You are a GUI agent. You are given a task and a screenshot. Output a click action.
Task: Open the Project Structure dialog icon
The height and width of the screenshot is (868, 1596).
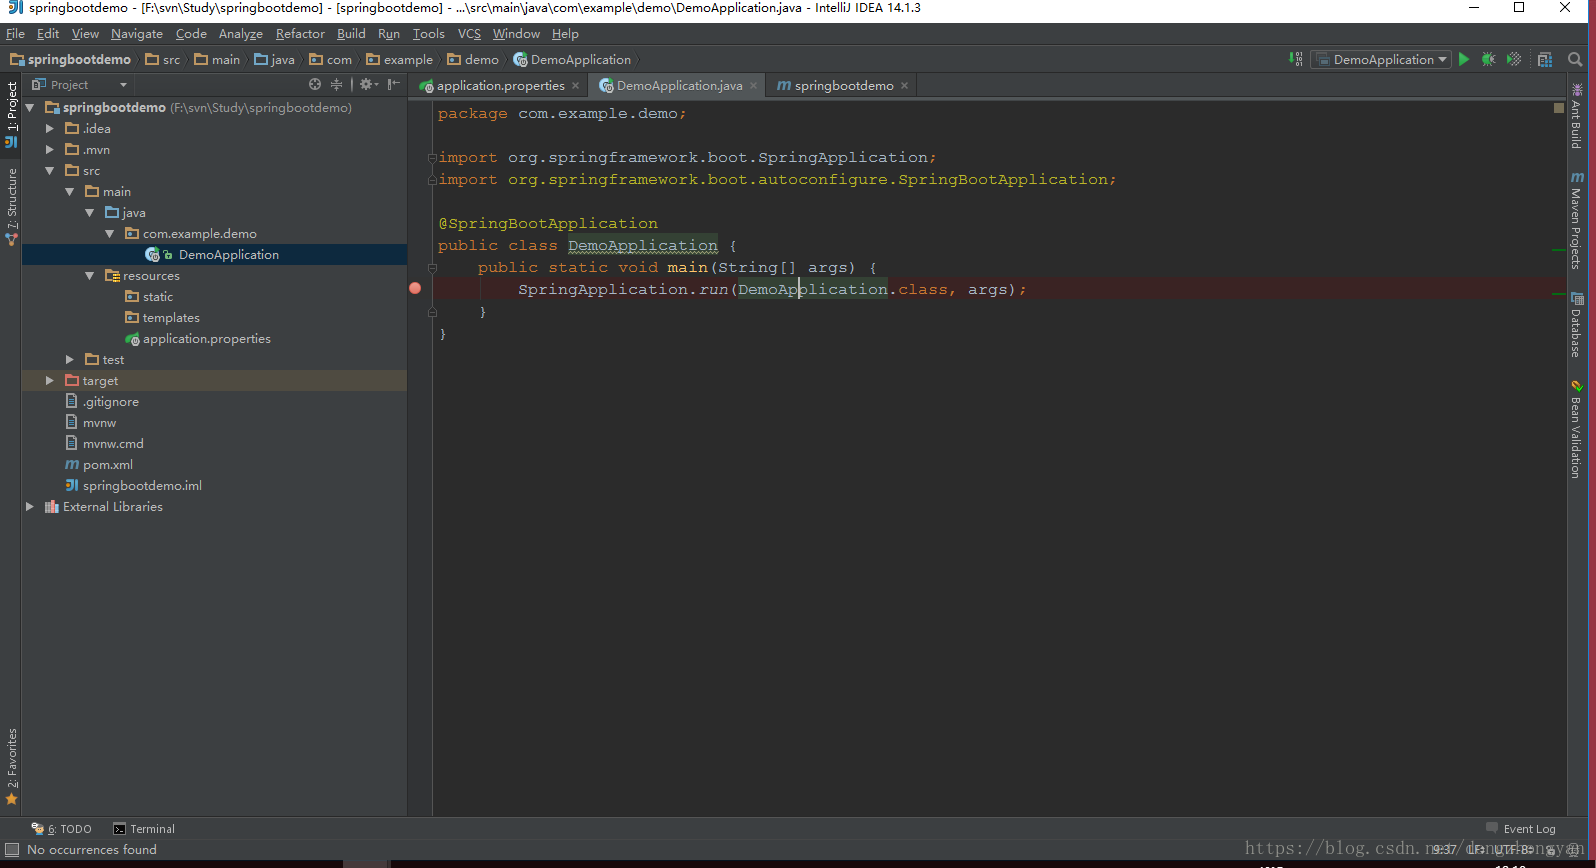(1545, 59)
